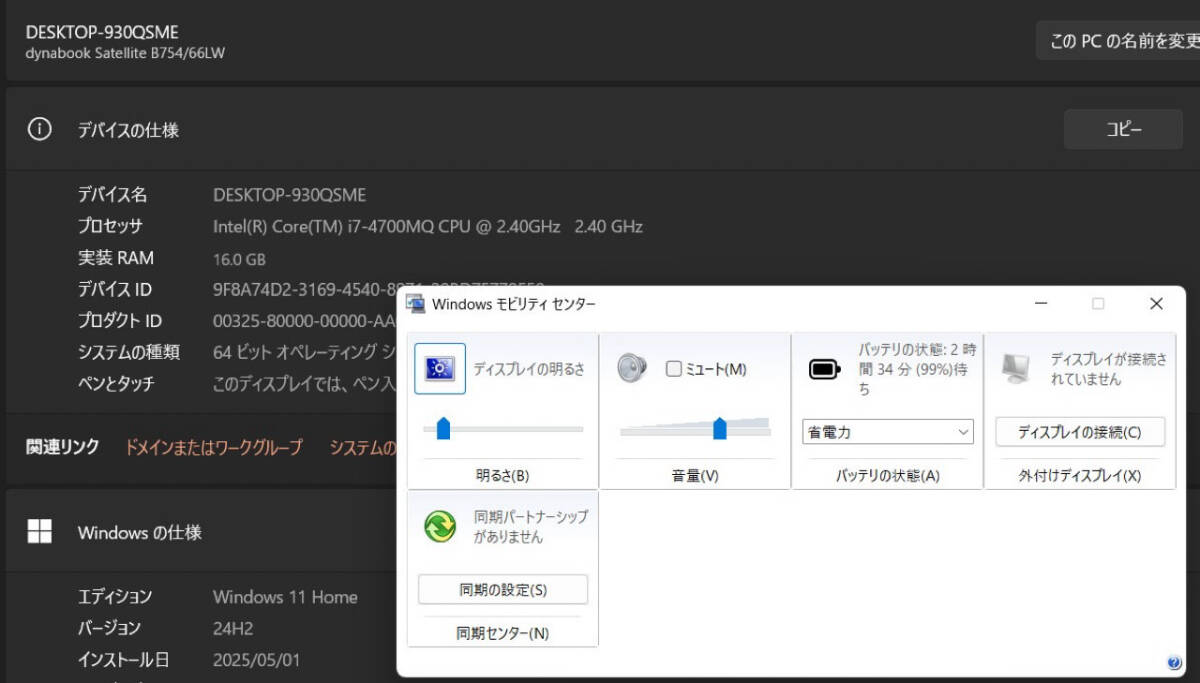
Task: Close the Windows モビリティ センター window
Action: (x=1156, y=303)
